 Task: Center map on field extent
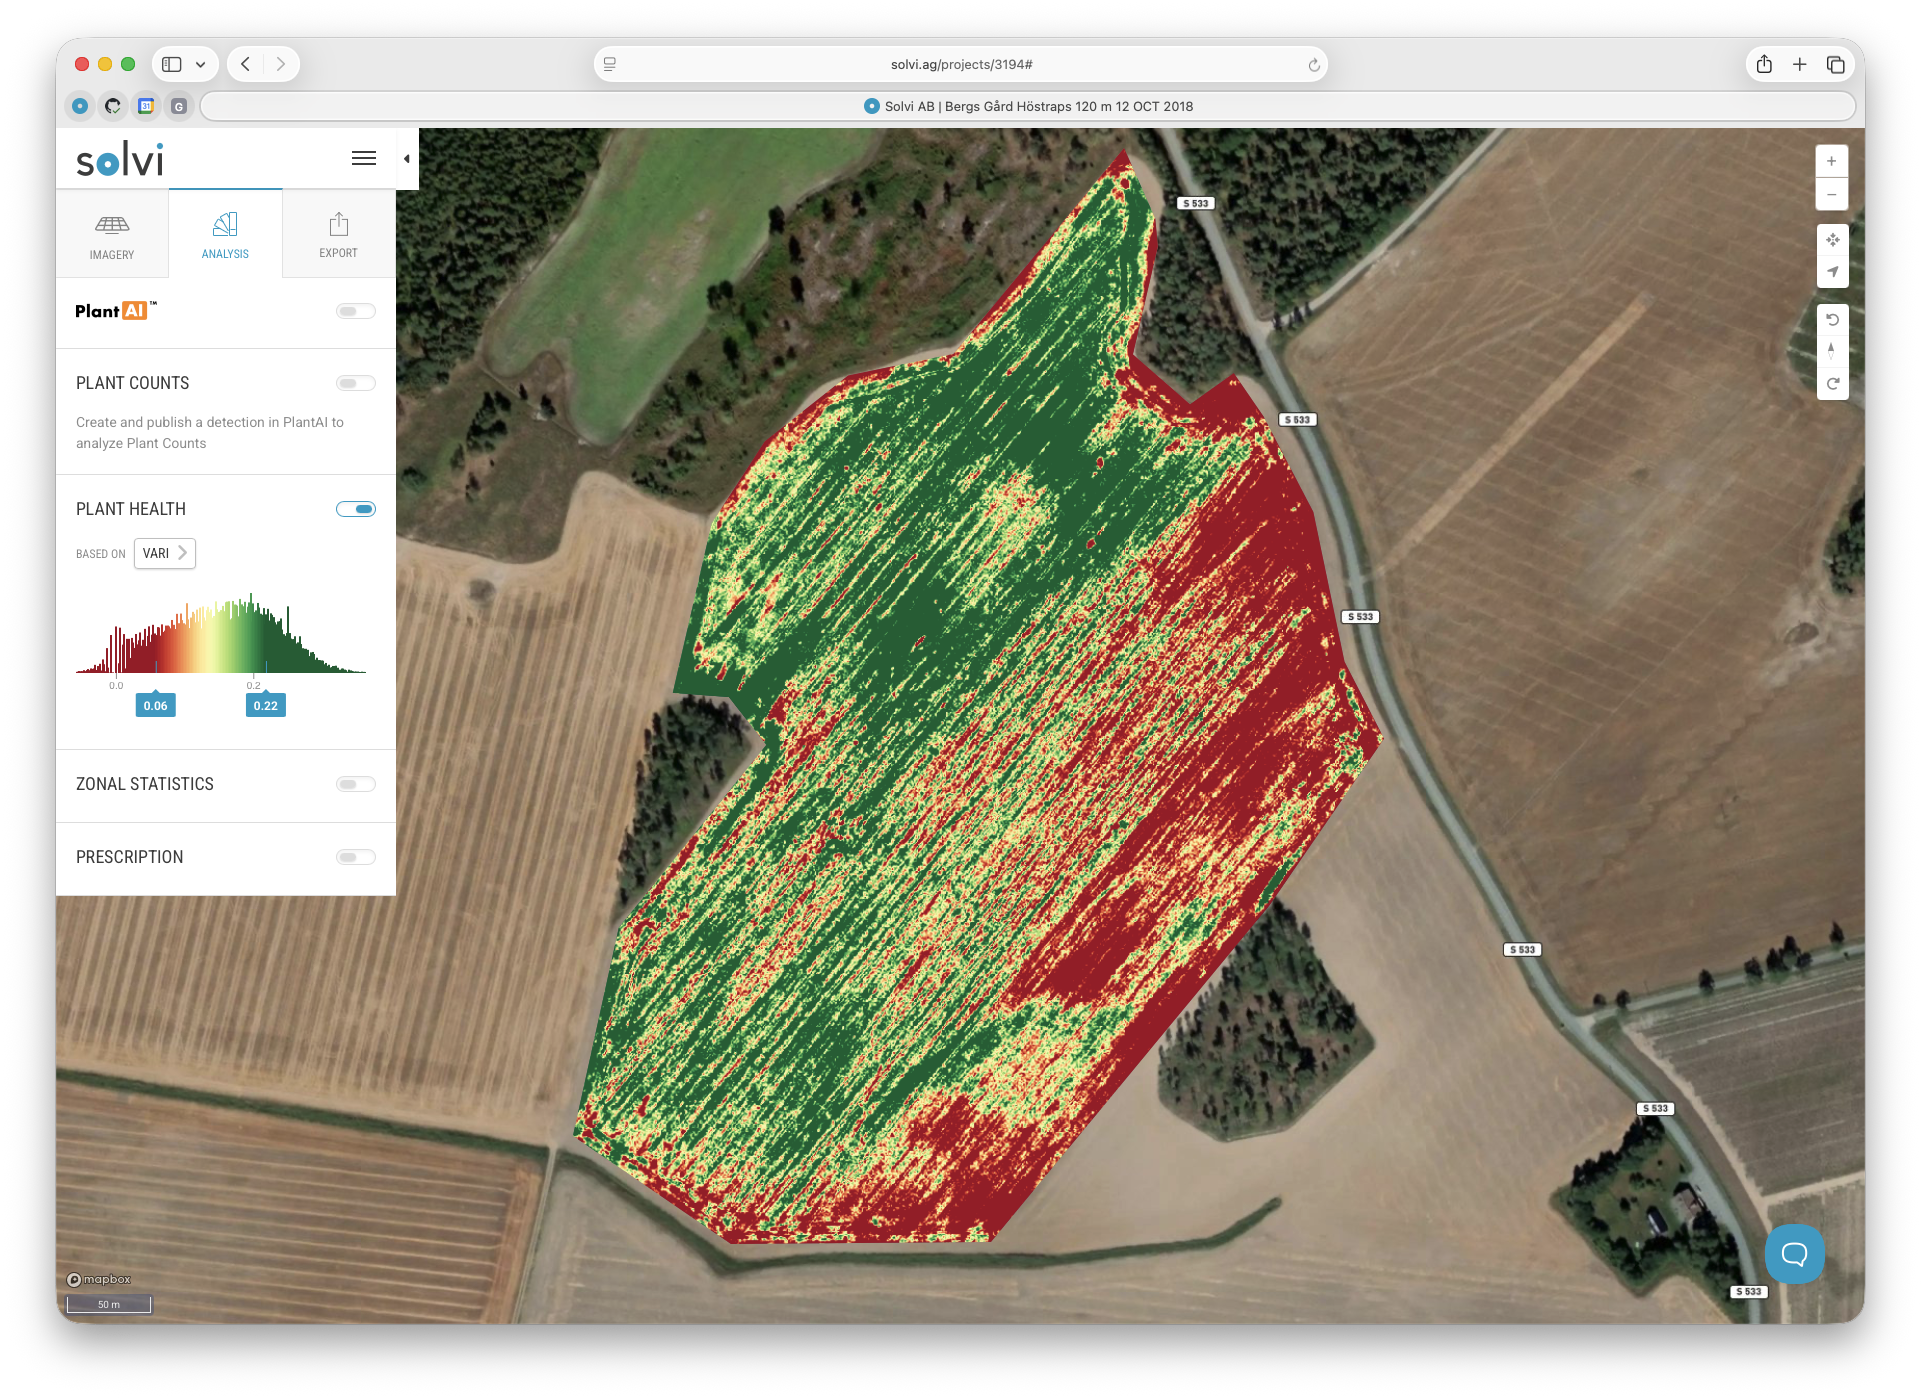click(x=1831, y=240)
